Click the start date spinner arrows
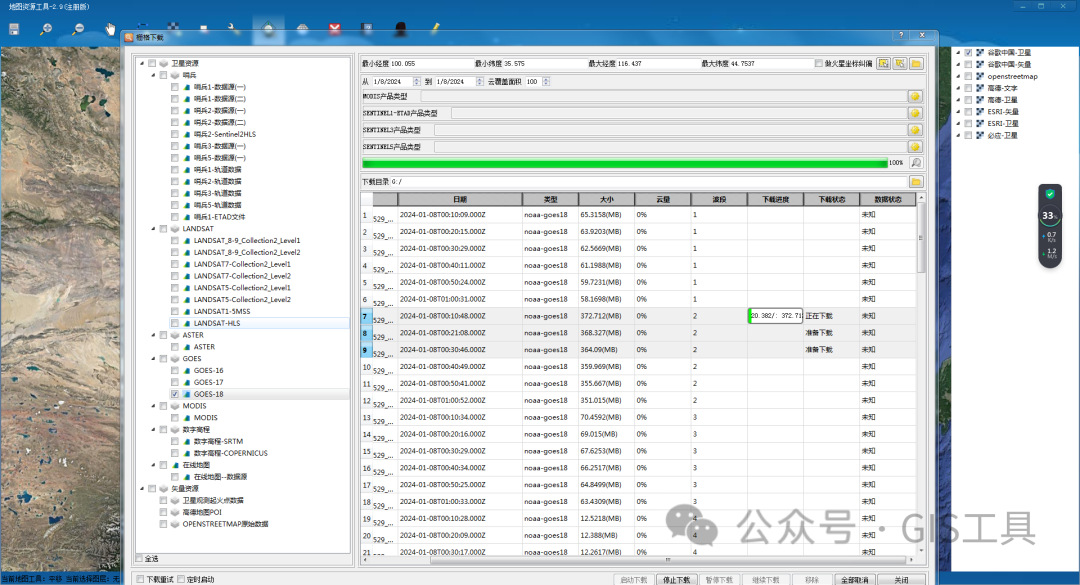Viewport: 1080px width, 585px height. [417, 81]
